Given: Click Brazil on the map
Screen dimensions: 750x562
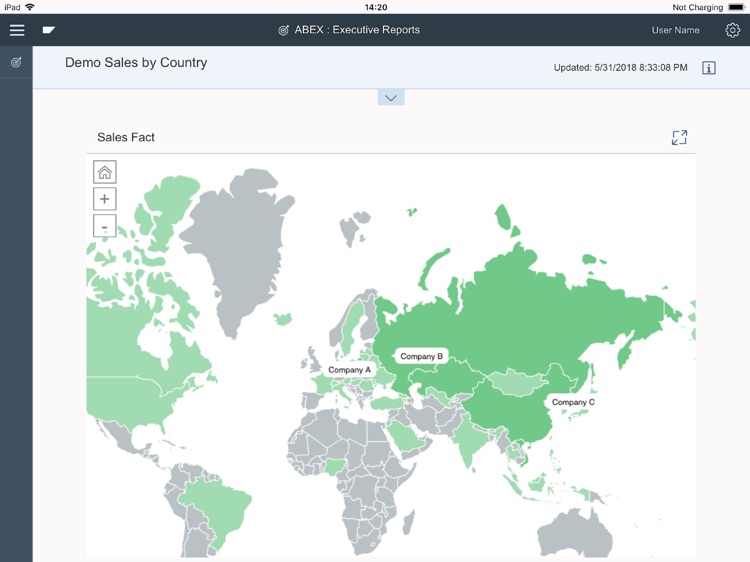Looking at the screenshot, I should 218,507.
